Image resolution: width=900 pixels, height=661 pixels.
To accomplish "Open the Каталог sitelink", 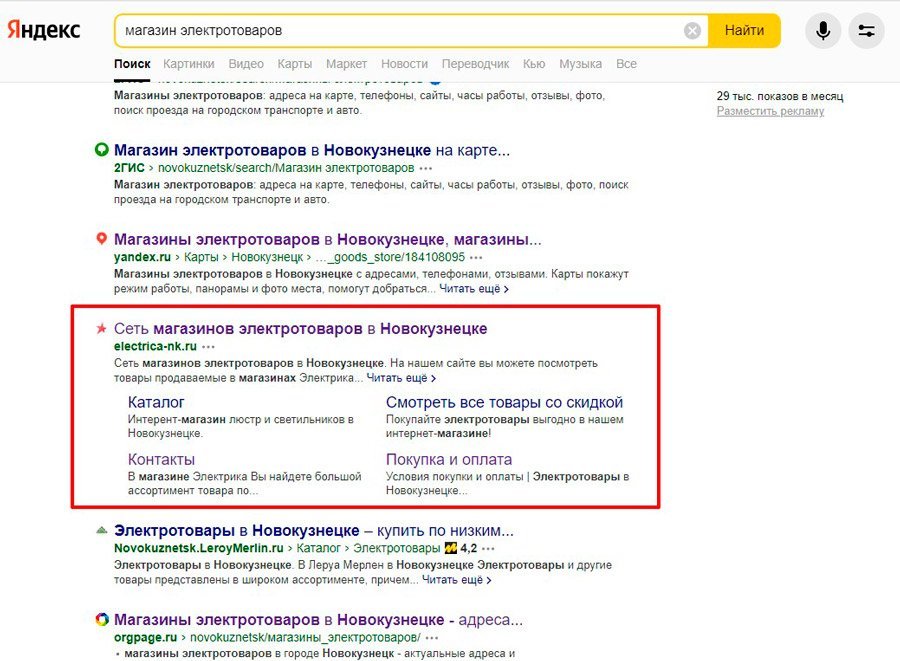I will [x=156, y=402].
